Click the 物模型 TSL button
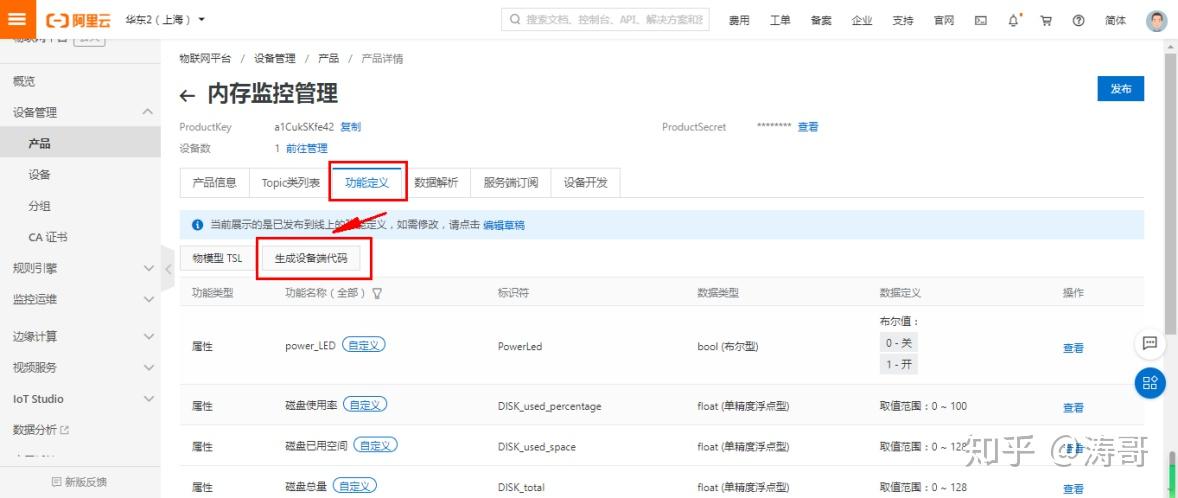Viewport: 1178px width, 498px height. tap(217, 258)
